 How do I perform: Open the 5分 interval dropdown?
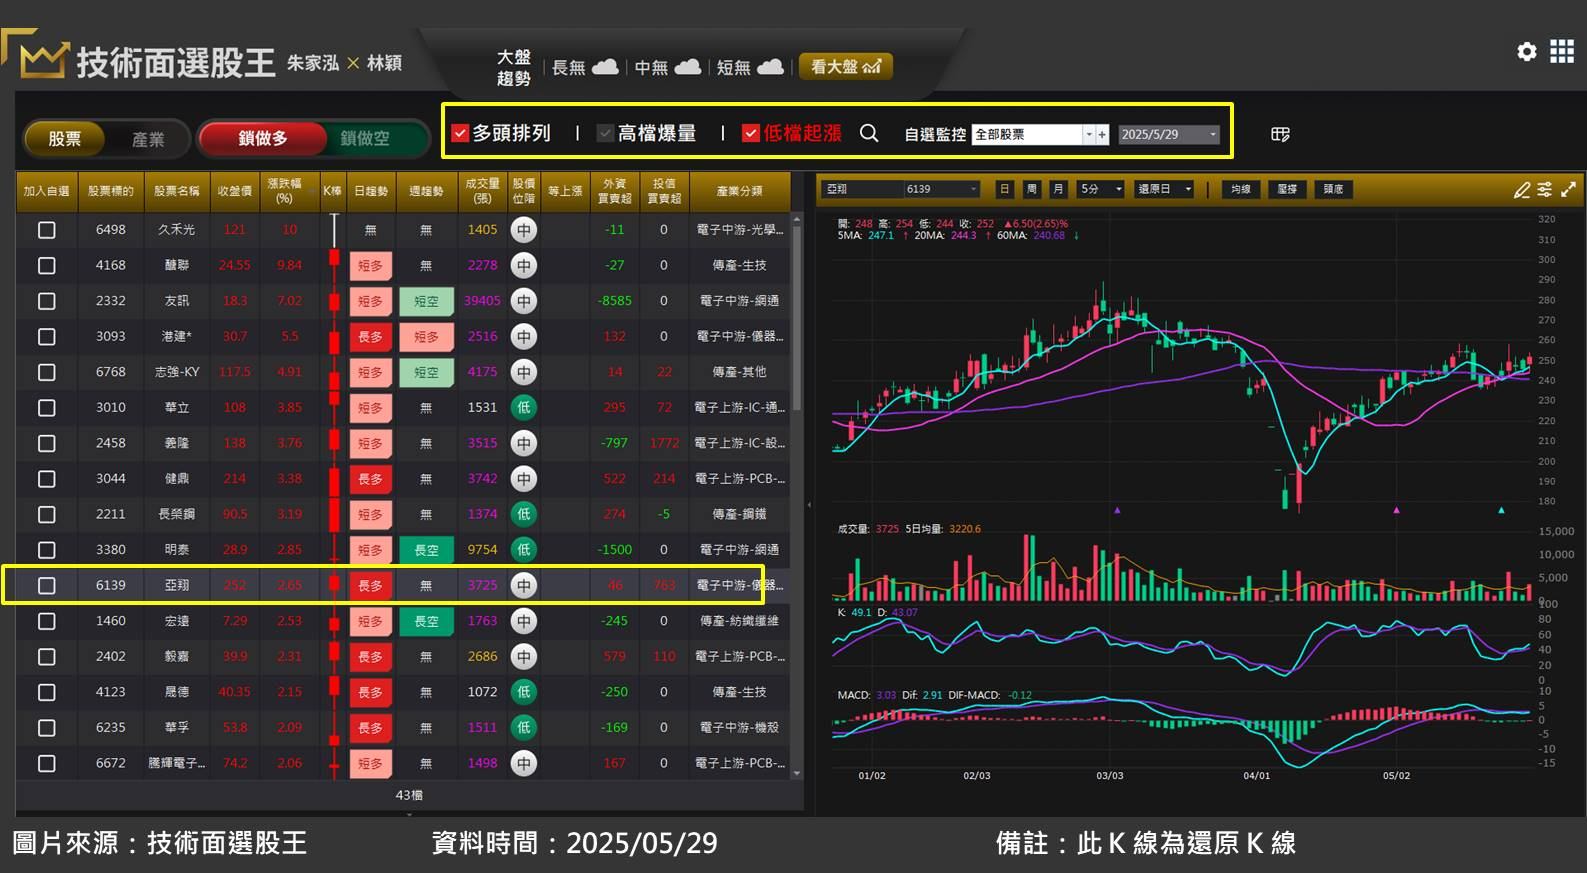[x=1101, y=189]
